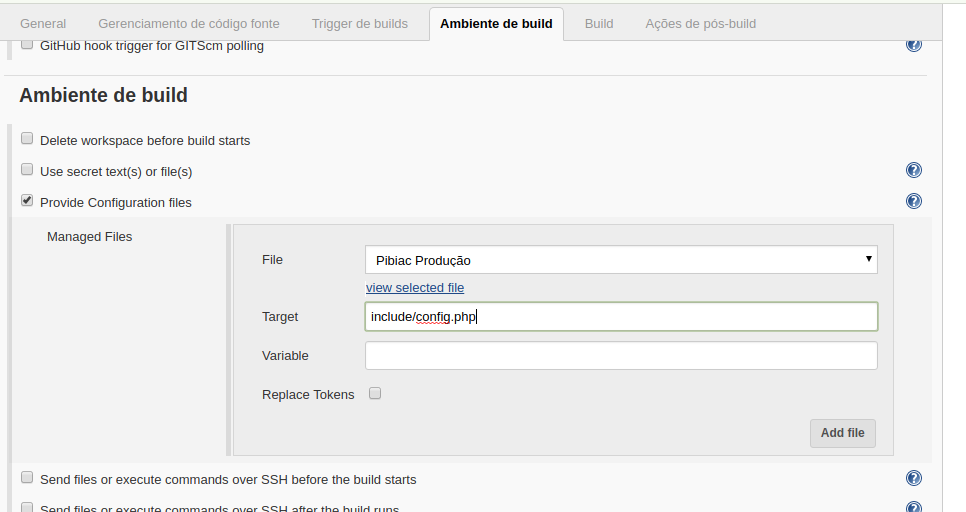
Task: Enable Delete workspace before build starts
Action: tap(27, 138)
